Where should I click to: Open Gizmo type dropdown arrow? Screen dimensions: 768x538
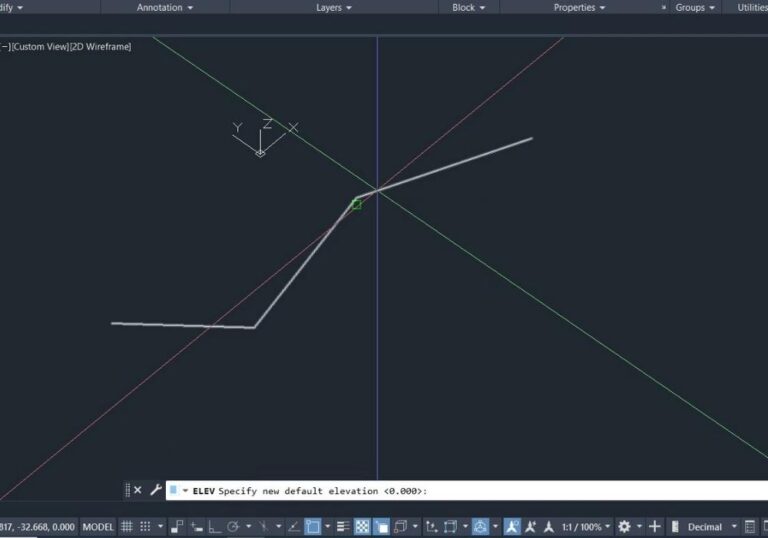pos(495,527)
